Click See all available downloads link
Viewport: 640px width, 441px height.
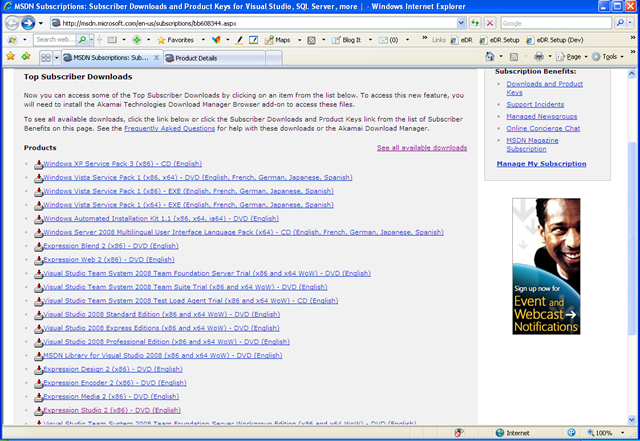click(x=422, y=148)
